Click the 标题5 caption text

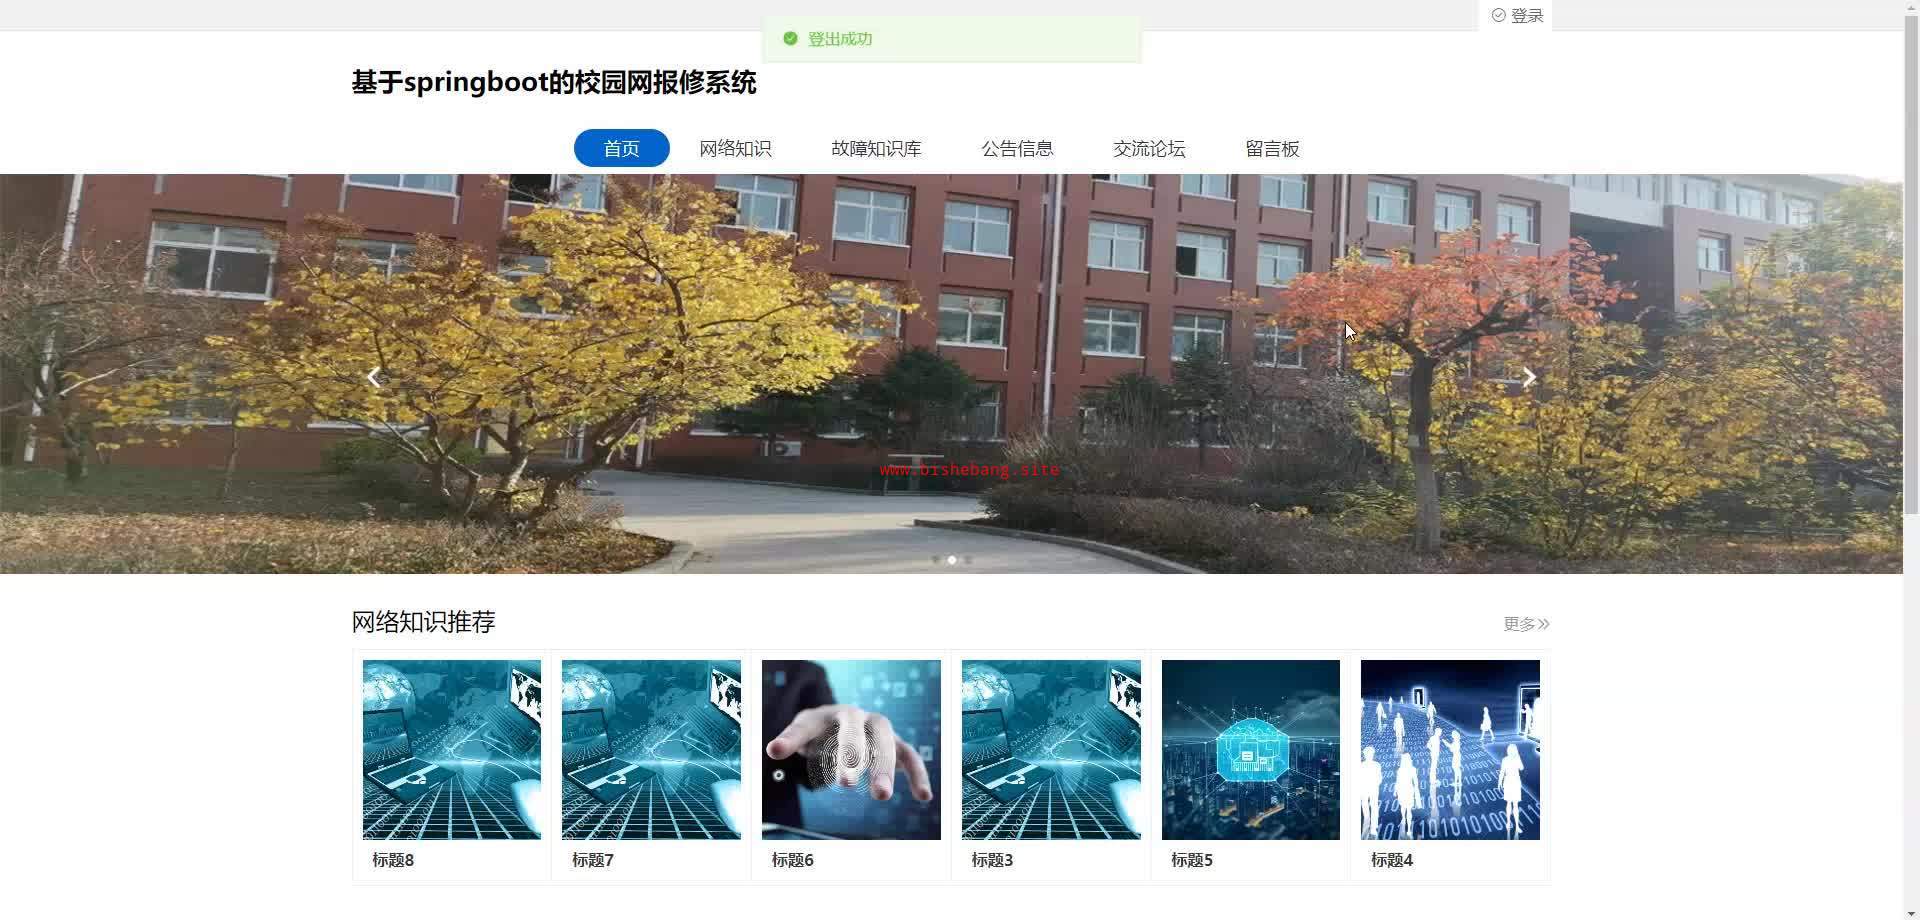(1192, 860)
